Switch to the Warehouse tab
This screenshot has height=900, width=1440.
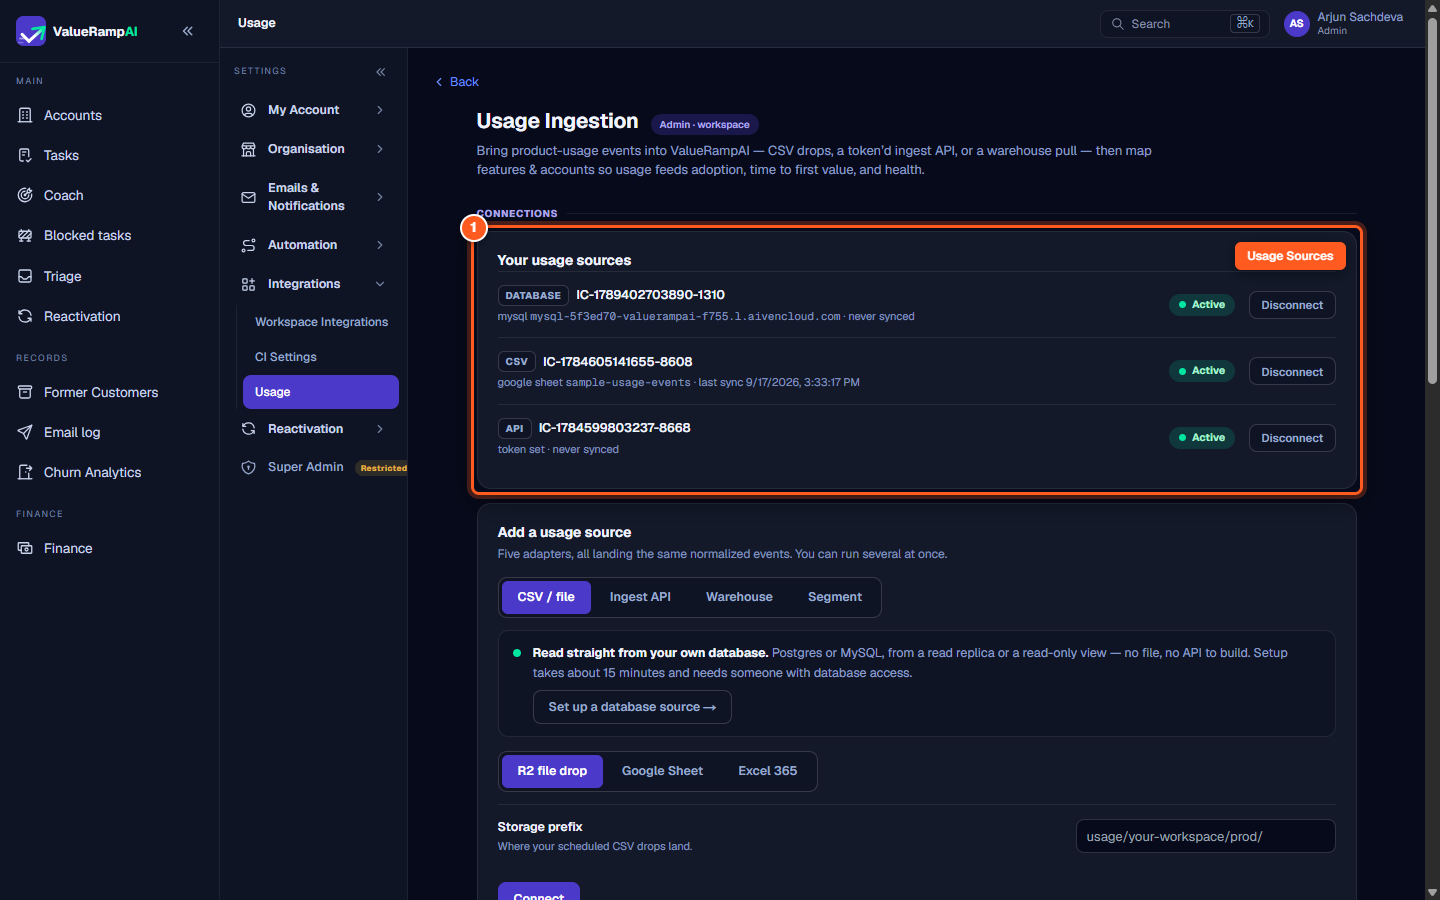[739, 597]
